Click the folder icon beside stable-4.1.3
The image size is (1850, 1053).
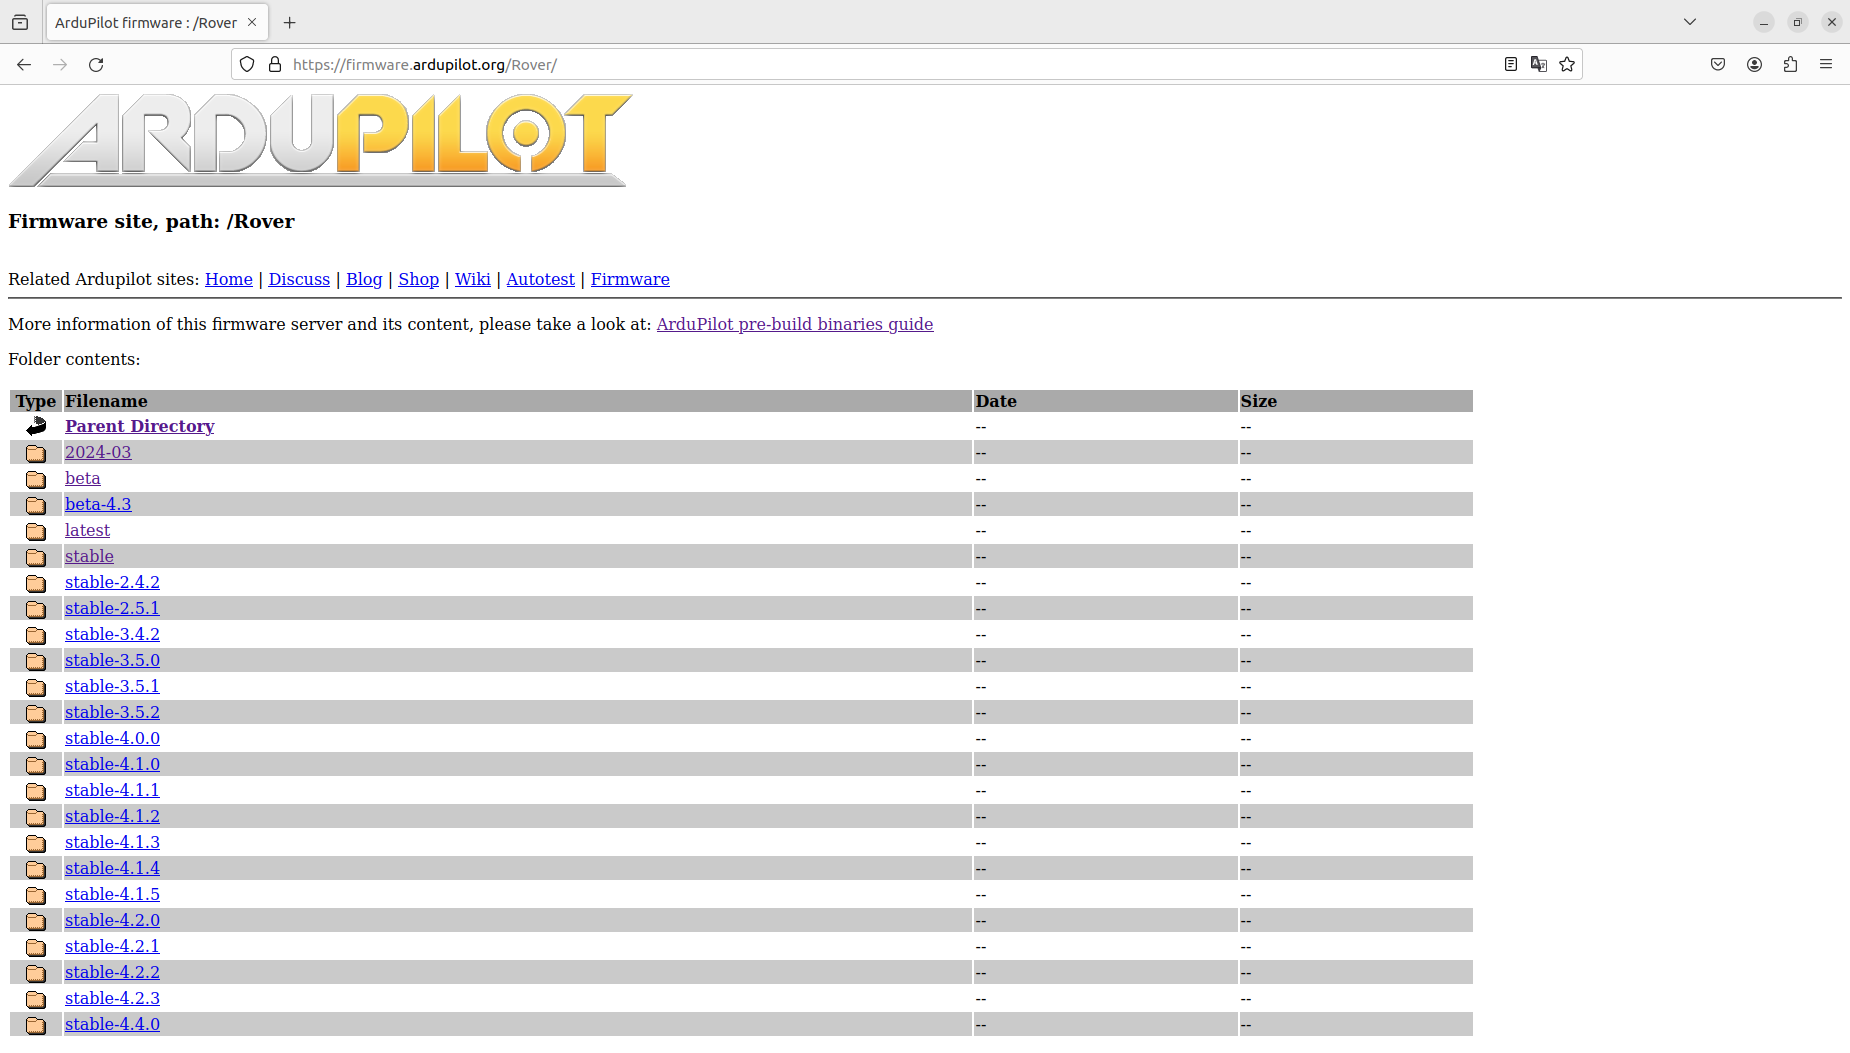tap(36, 843)
